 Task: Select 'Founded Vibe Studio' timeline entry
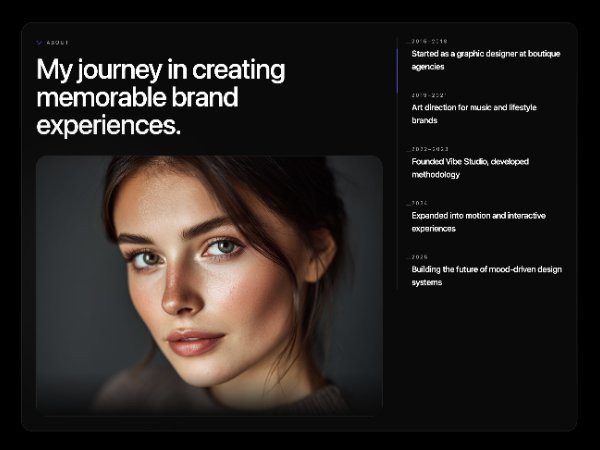470,168
